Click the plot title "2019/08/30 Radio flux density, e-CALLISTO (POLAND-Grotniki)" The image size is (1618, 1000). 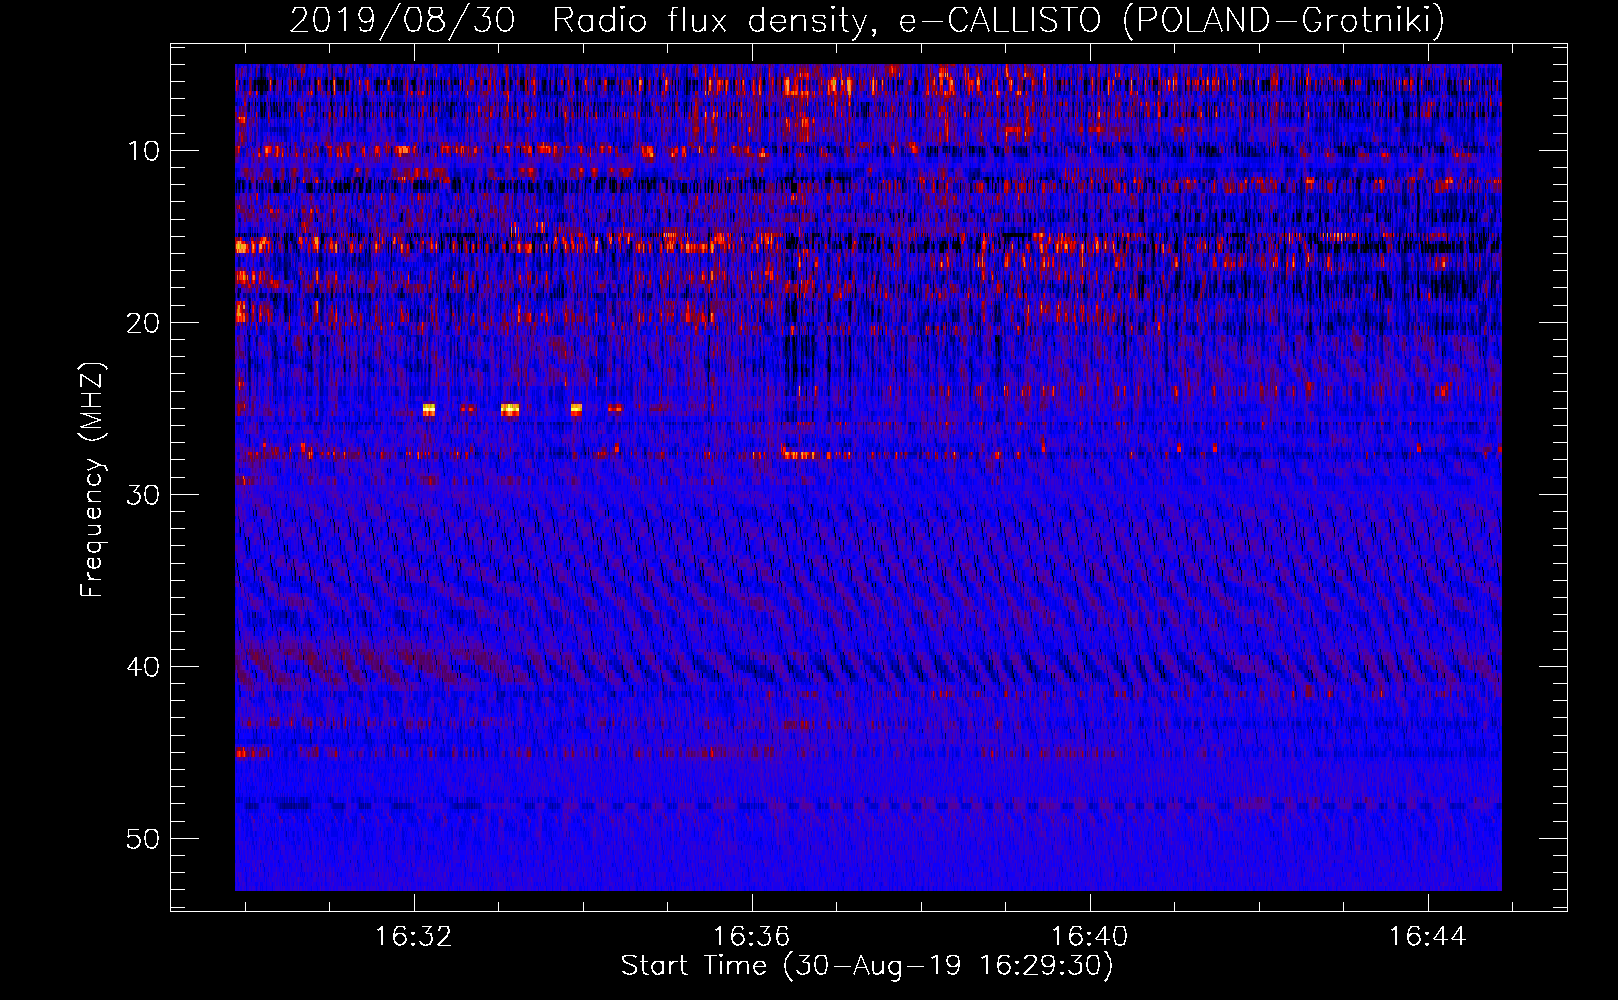click(x=867, y=20)
